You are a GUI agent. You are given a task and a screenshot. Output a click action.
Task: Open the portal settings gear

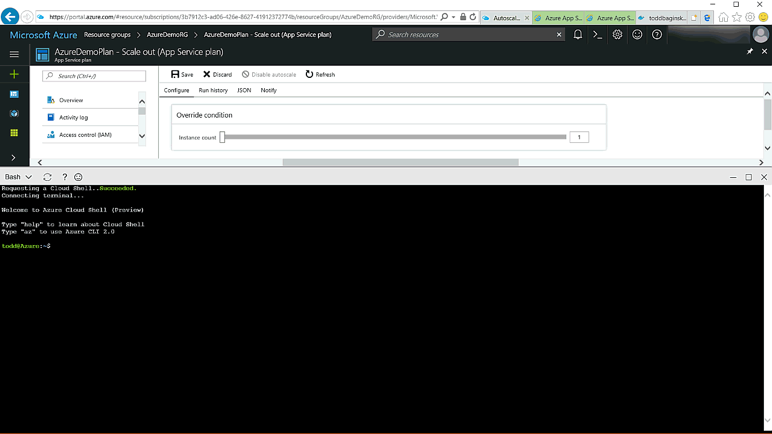pos(617,34)
